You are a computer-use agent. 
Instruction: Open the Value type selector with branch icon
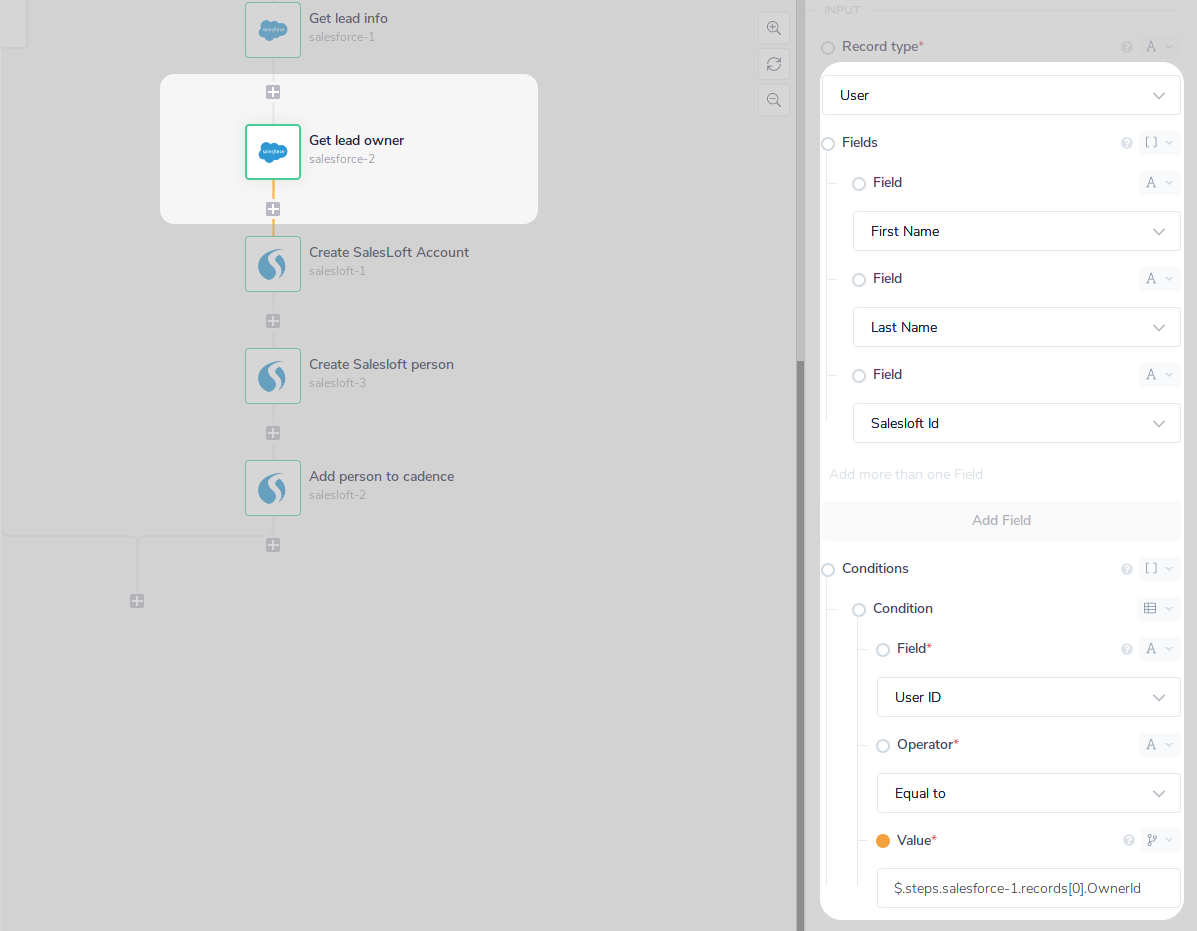(1159, 840)
